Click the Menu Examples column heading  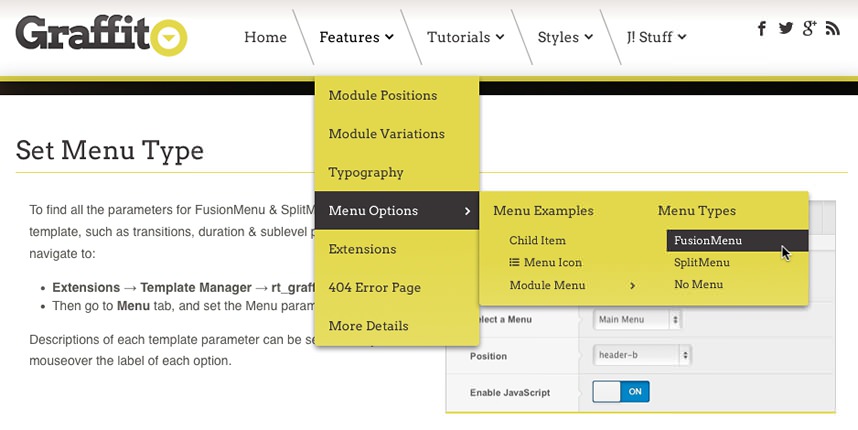[543, 211]
